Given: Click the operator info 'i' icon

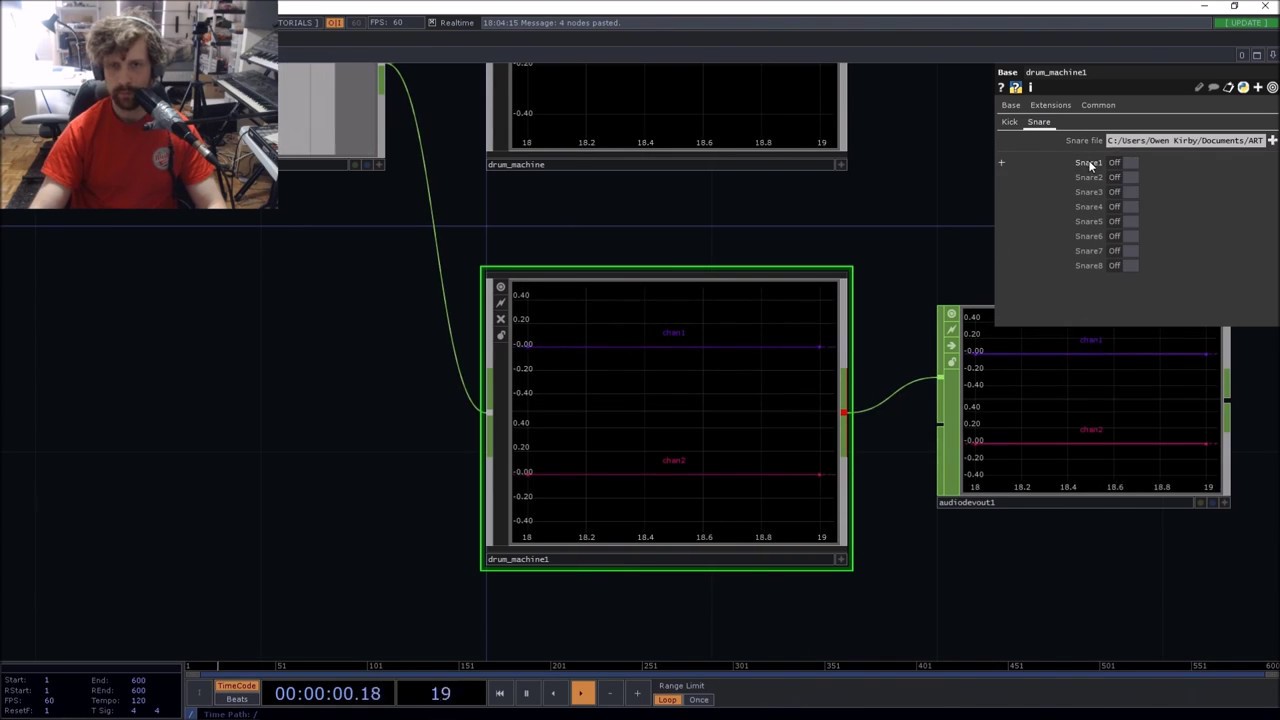Looking at the screenshot, I should pos(1030,88).
